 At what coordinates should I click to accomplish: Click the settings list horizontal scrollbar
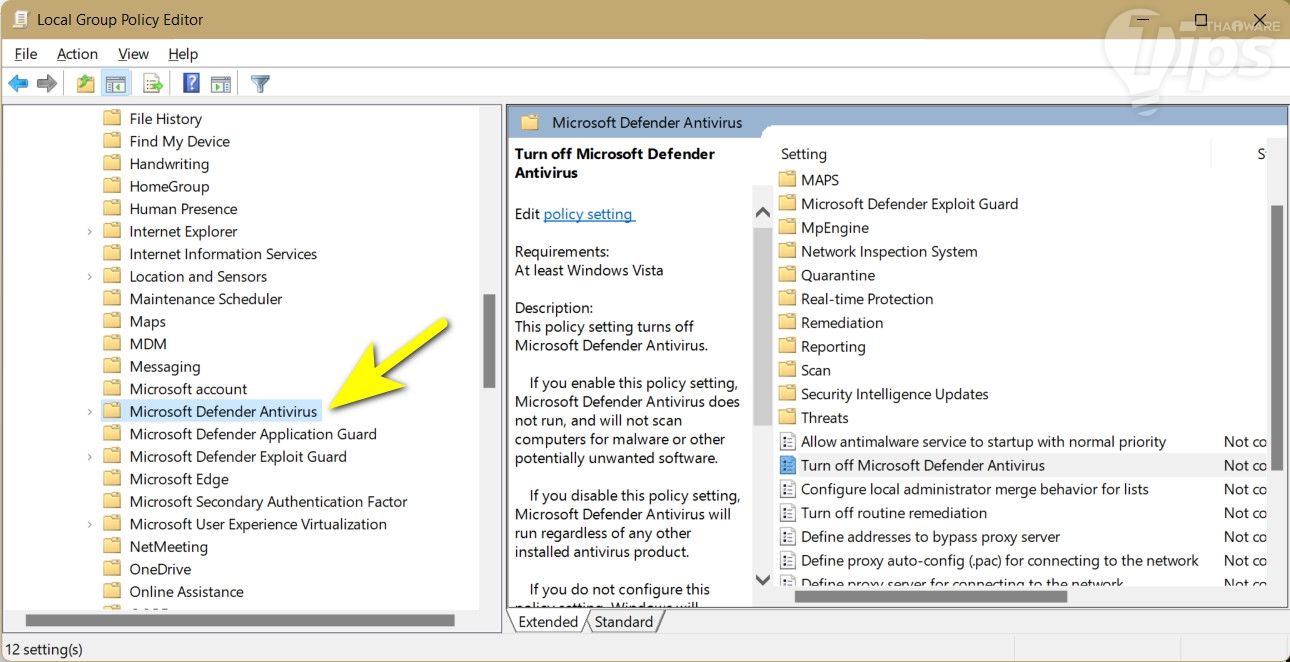click(x=931, y=597)
